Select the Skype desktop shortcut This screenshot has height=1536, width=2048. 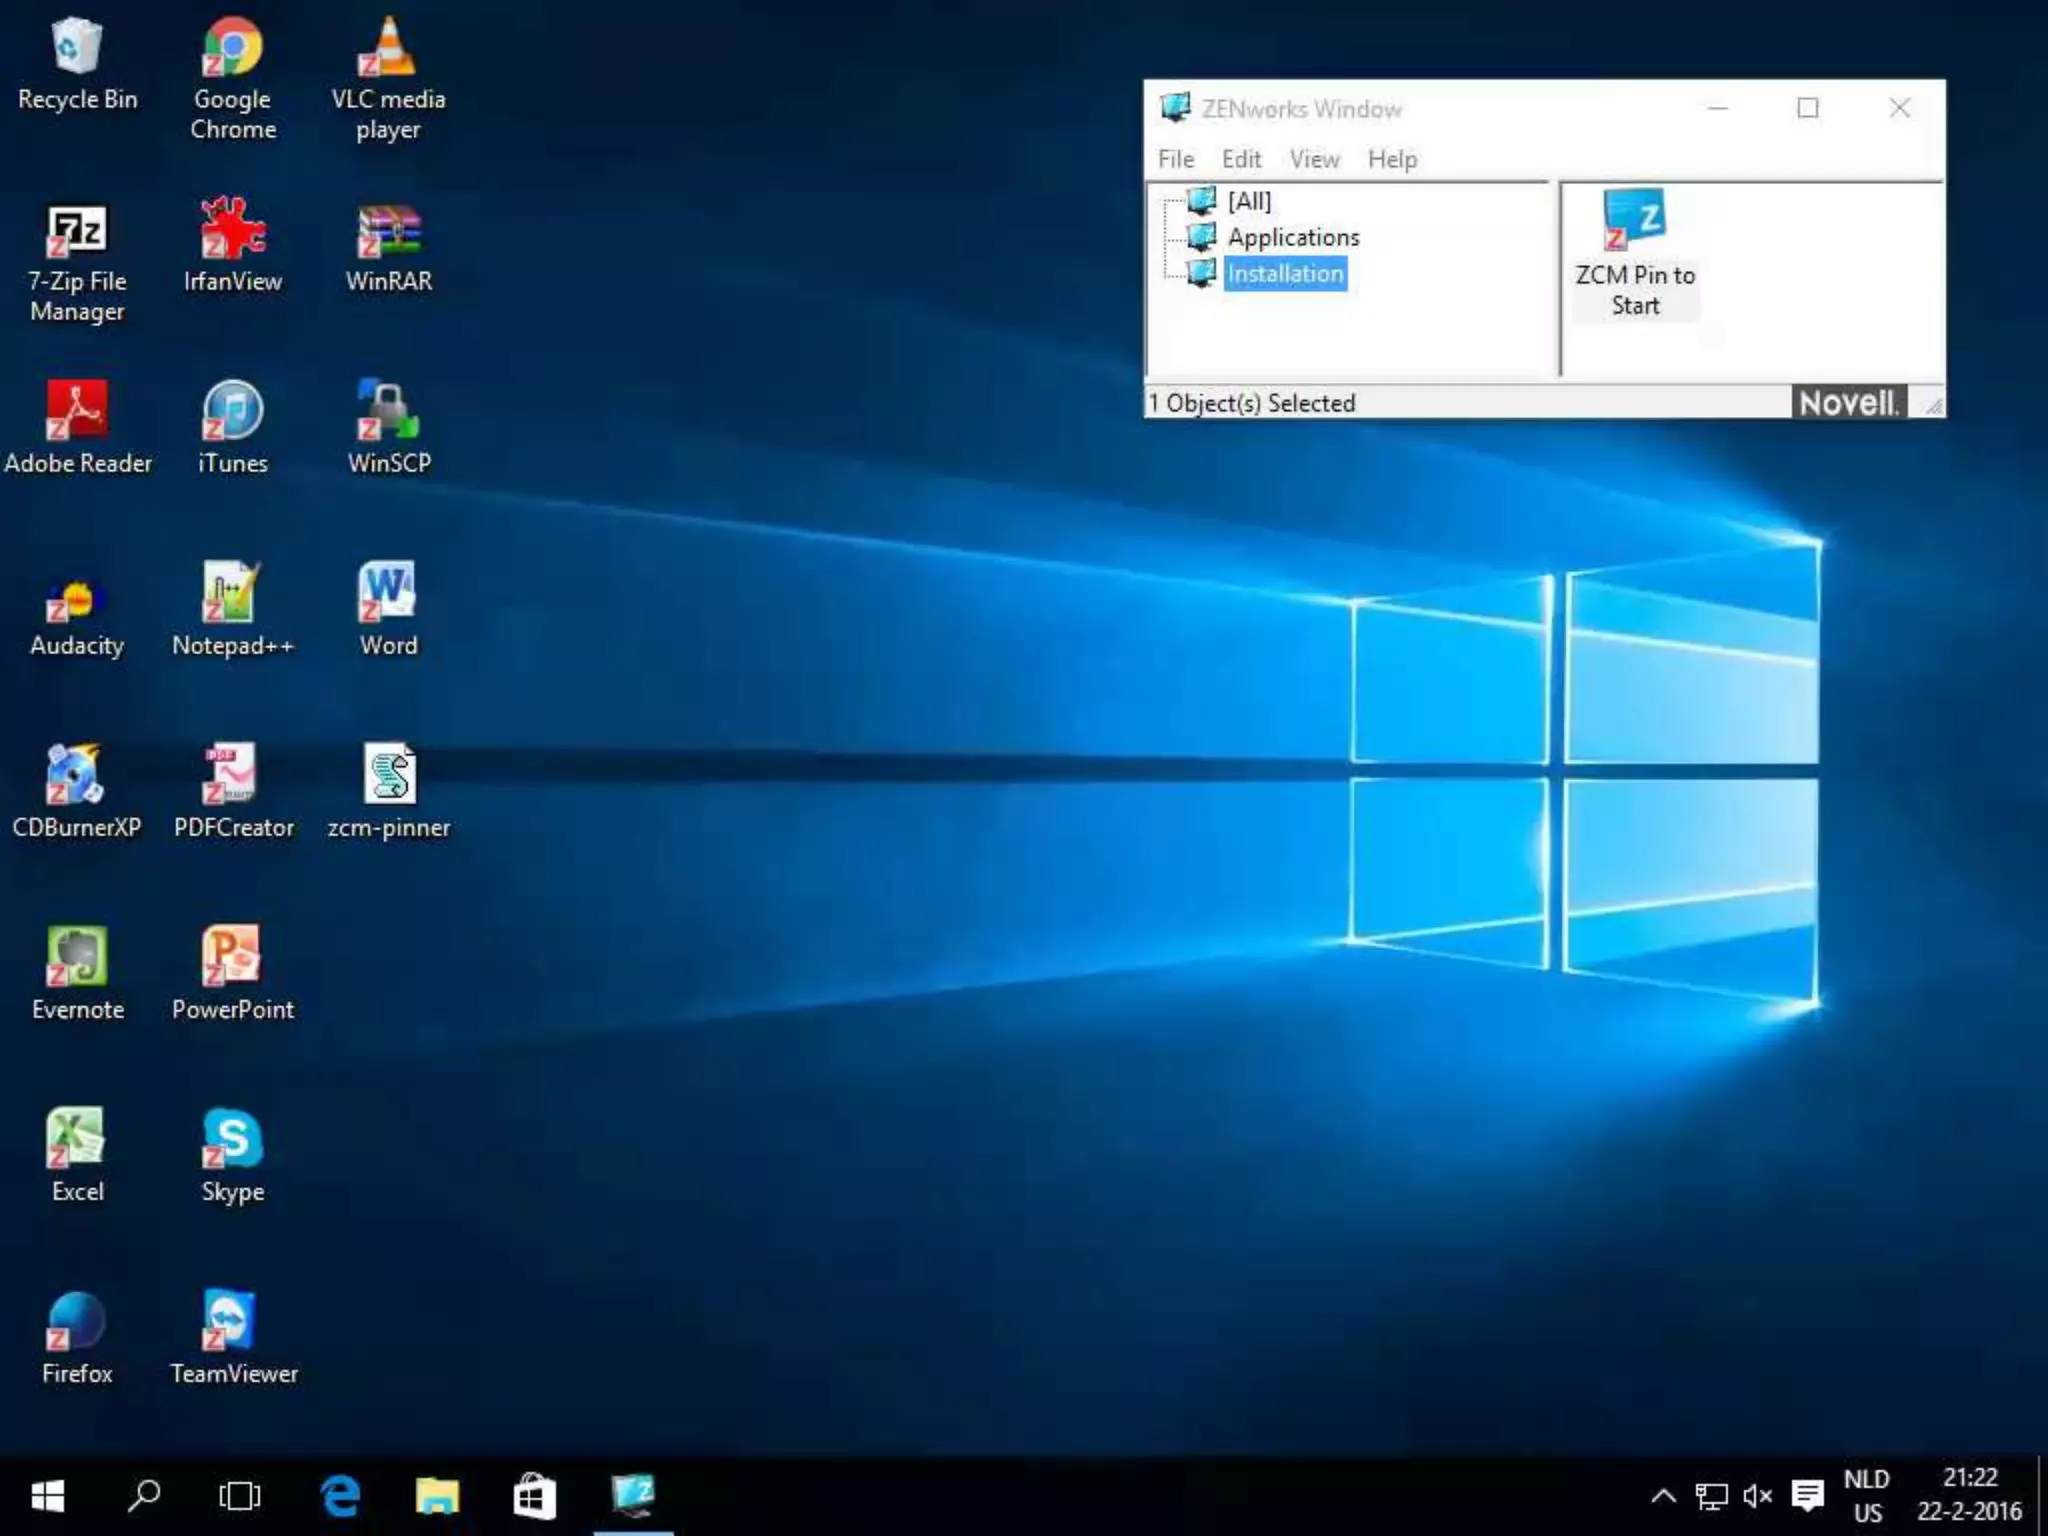pyautogui.click(x=232, y=1156)
